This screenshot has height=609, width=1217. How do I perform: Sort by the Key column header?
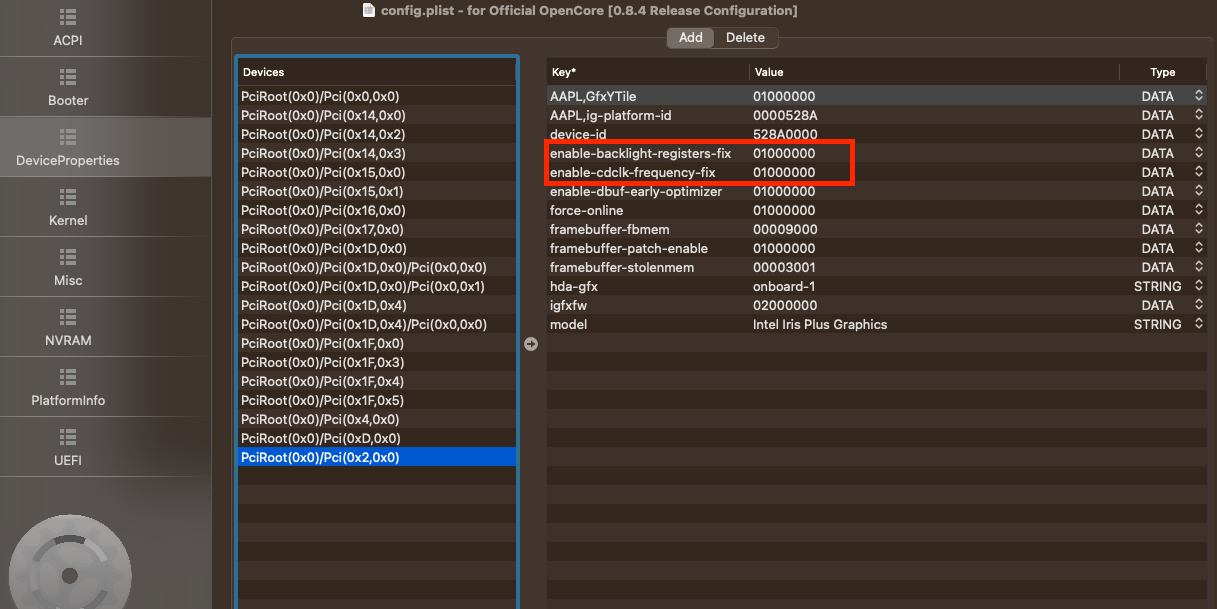[647, 72]
